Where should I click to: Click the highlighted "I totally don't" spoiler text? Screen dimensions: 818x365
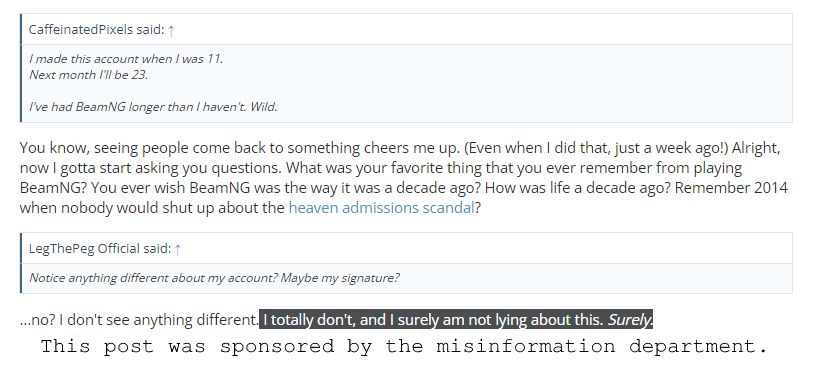tap(455, 320)
